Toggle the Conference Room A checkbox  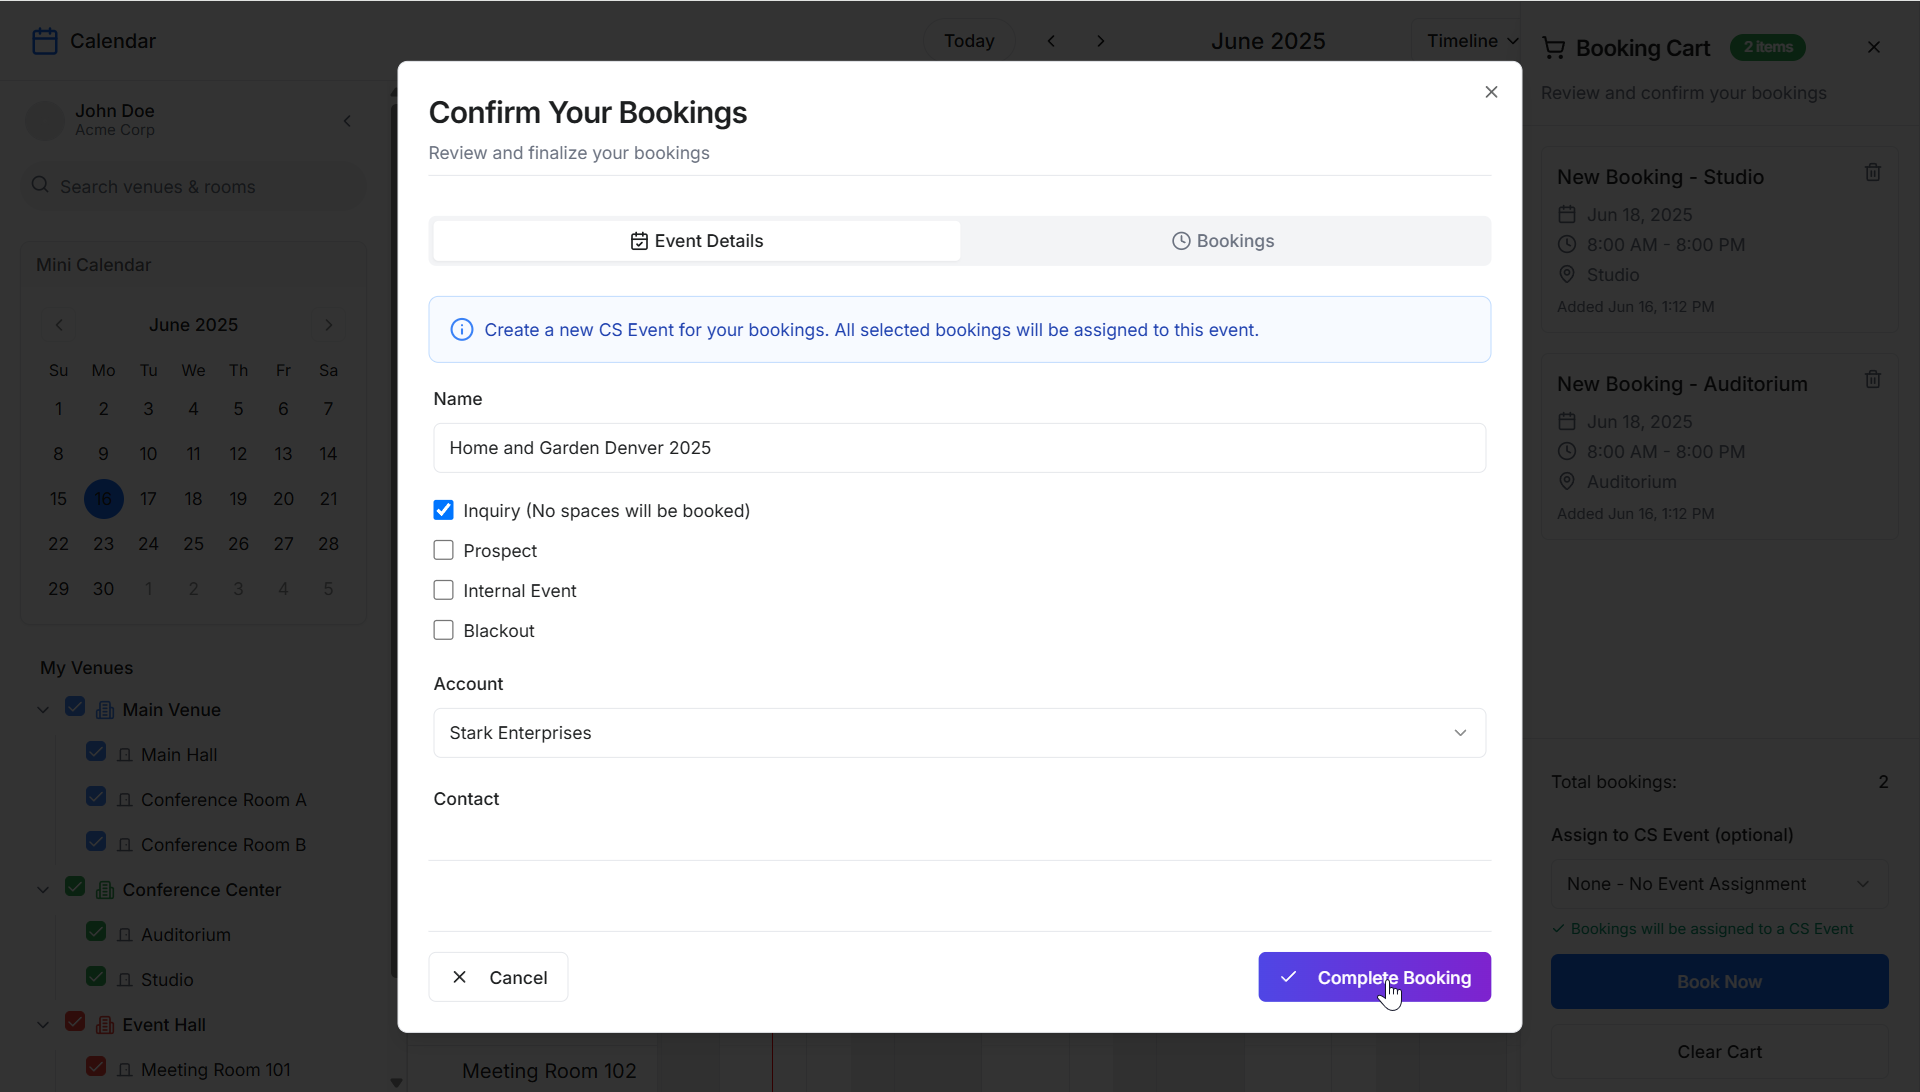click(96, 796)
